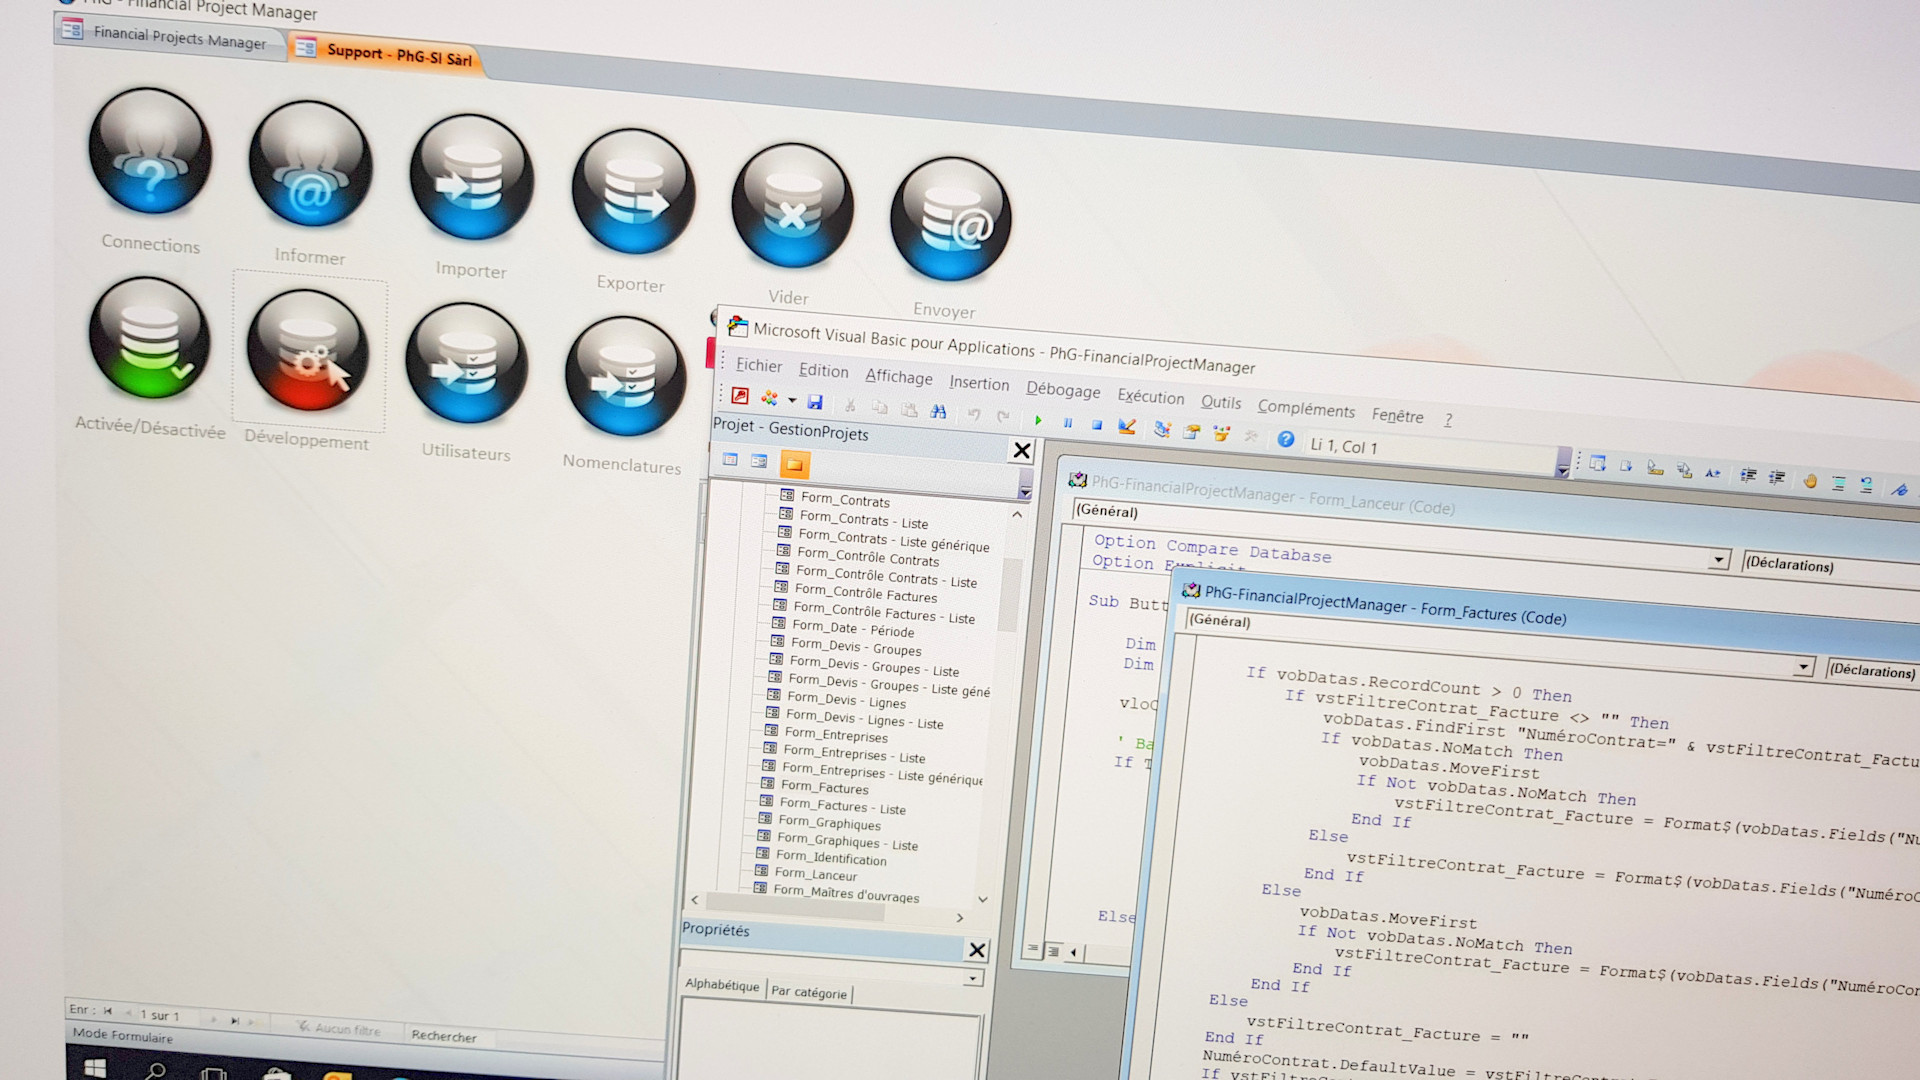The image size is (1920, 1080).
Task: Open the Exécution menu
Action: tap(1150, 397)
